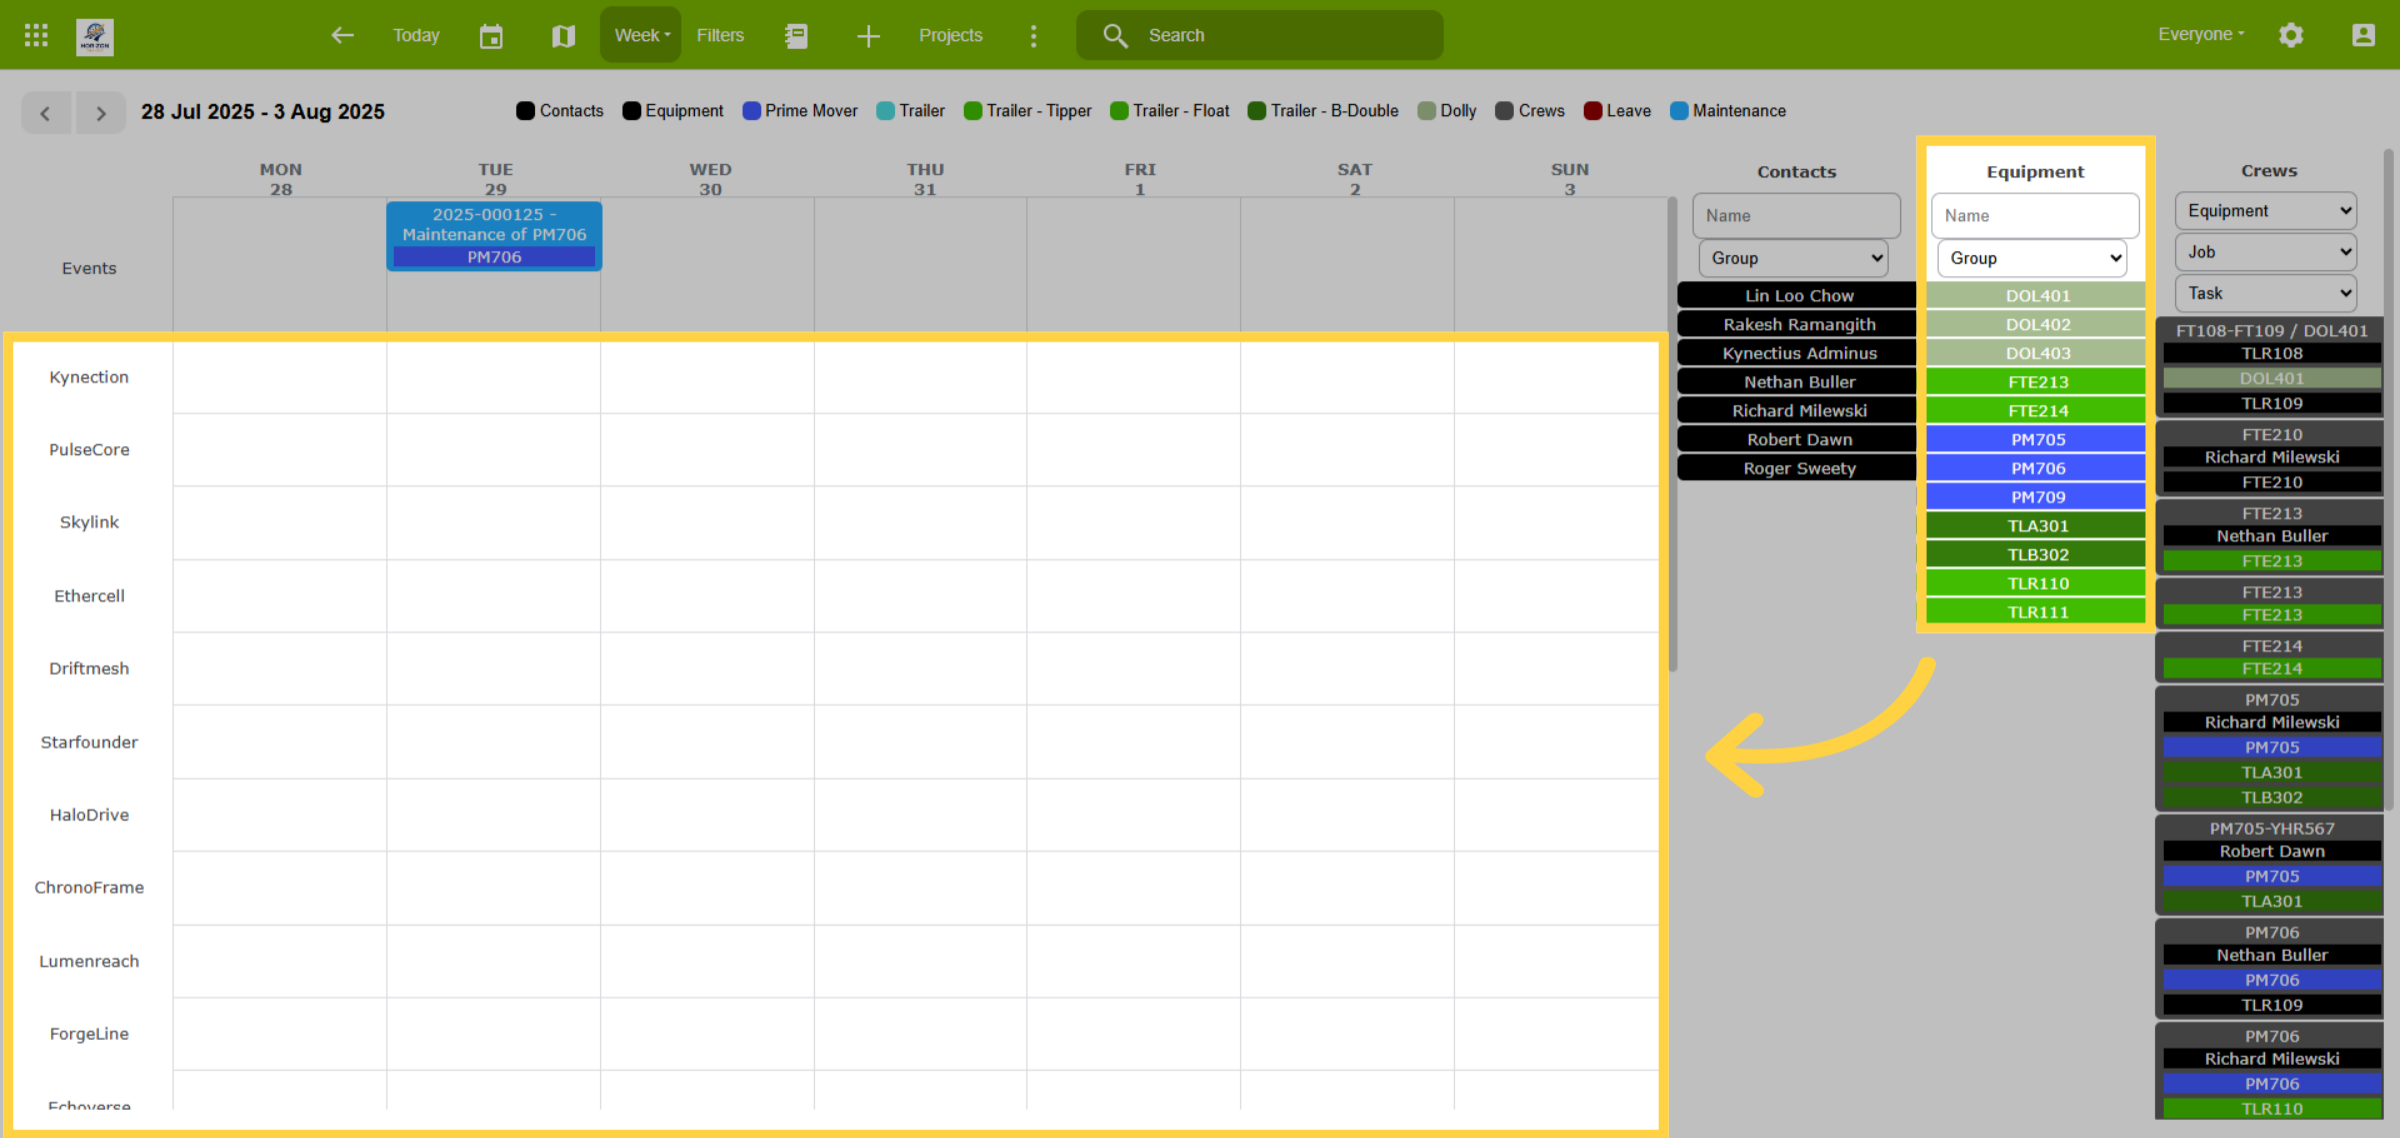The width and height of the screenshot is (2400, 1138).
Task: Click the company logo thumbnail
Action: (95, 36)
